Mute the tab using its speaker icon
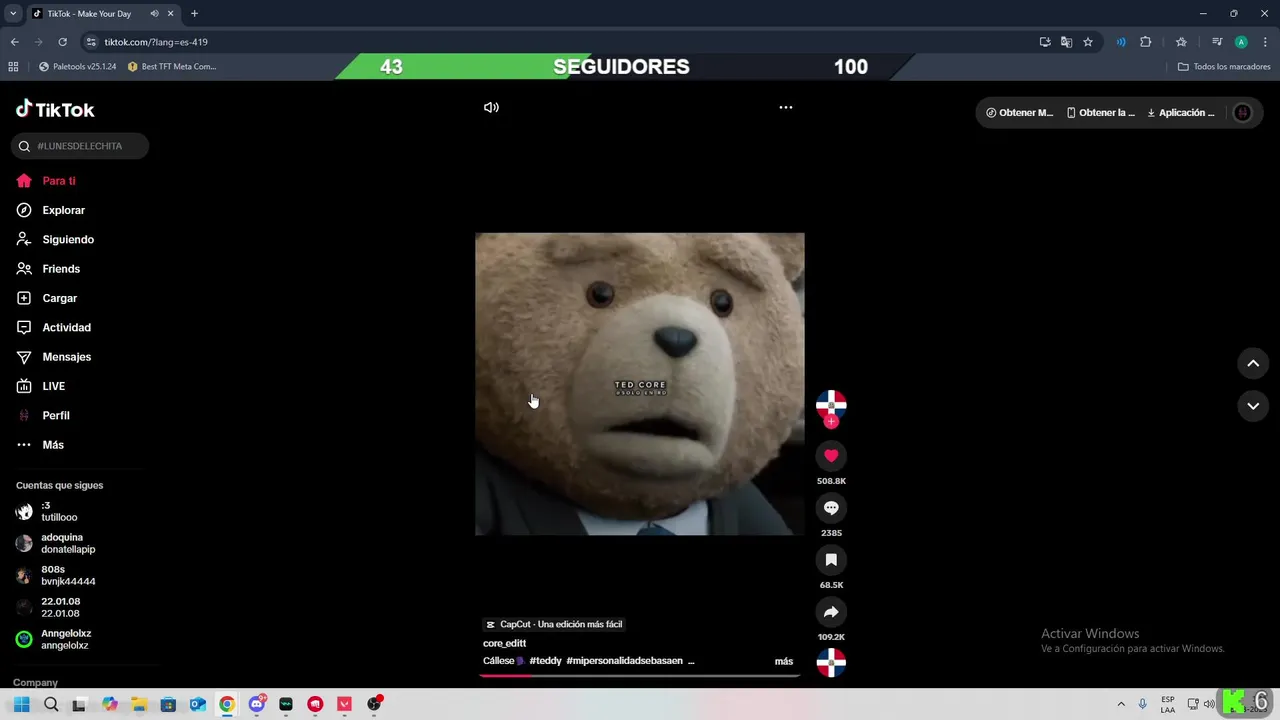This screenshot has width=1280, height=720. [x=154, y=14]
